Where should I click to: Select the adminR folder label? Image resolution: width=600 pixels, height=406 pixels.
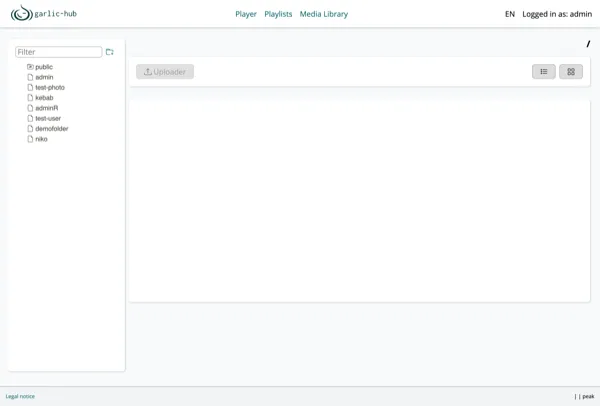[x=47, y=108]
